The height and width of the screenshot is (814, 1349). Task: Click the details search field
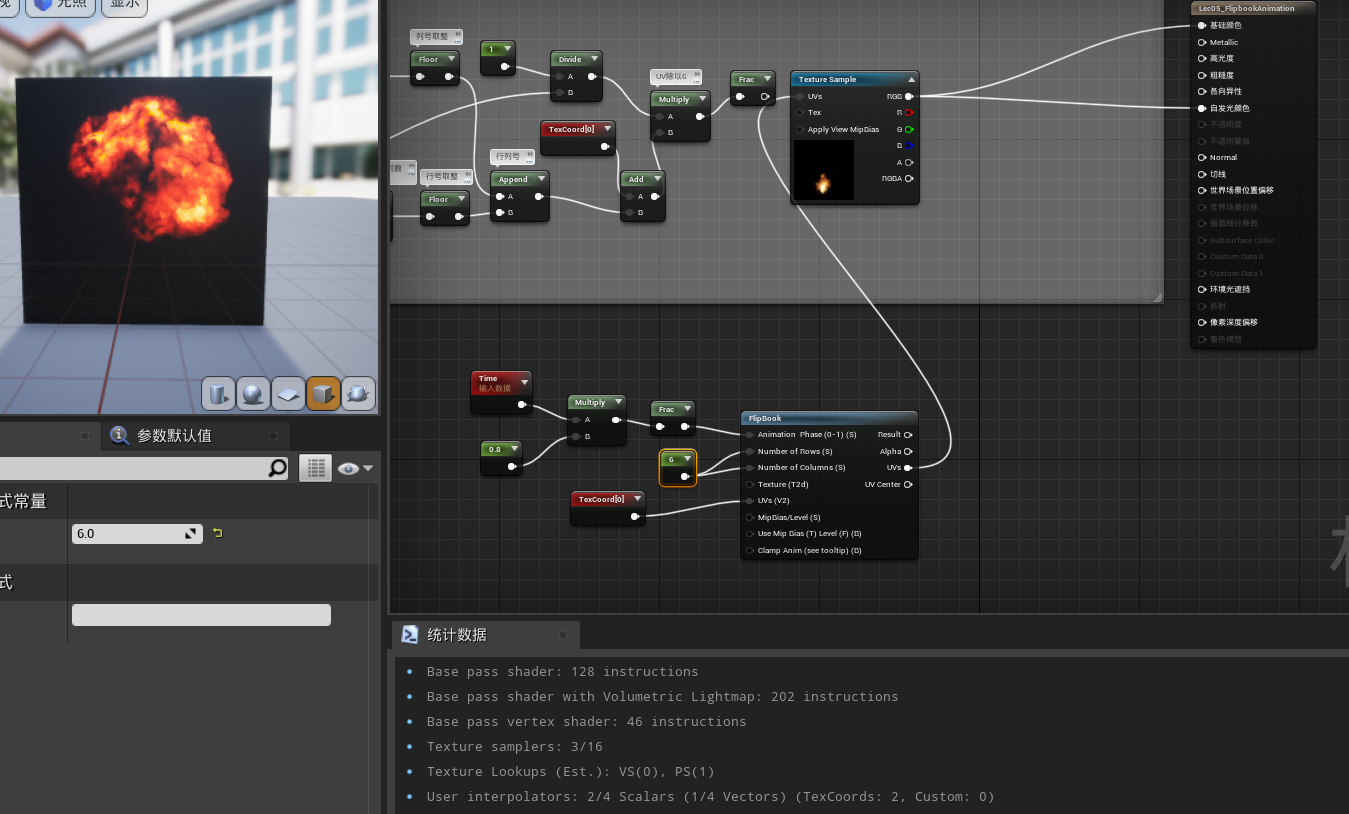(144, 467)
